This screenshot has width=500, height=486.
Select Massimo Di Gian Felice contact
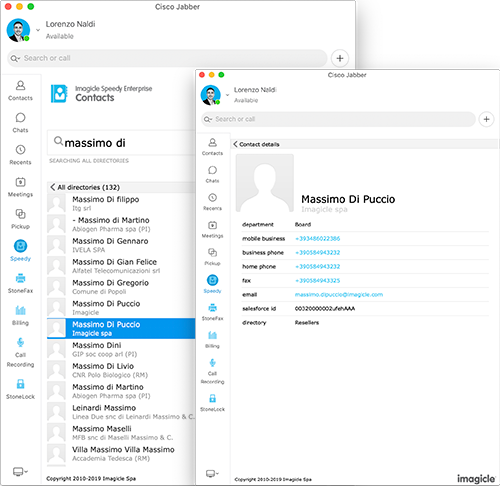(121, 266)
